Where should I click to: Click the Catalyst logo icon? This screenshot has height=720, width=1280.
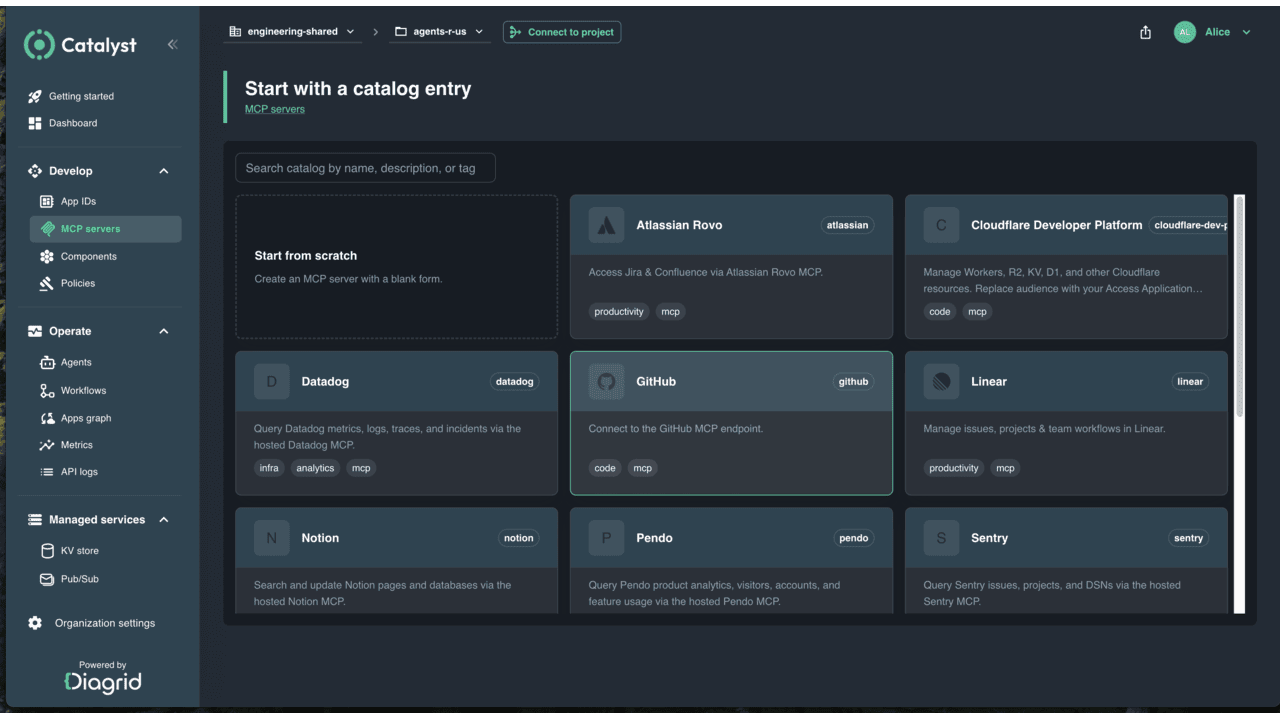point(39,44)
